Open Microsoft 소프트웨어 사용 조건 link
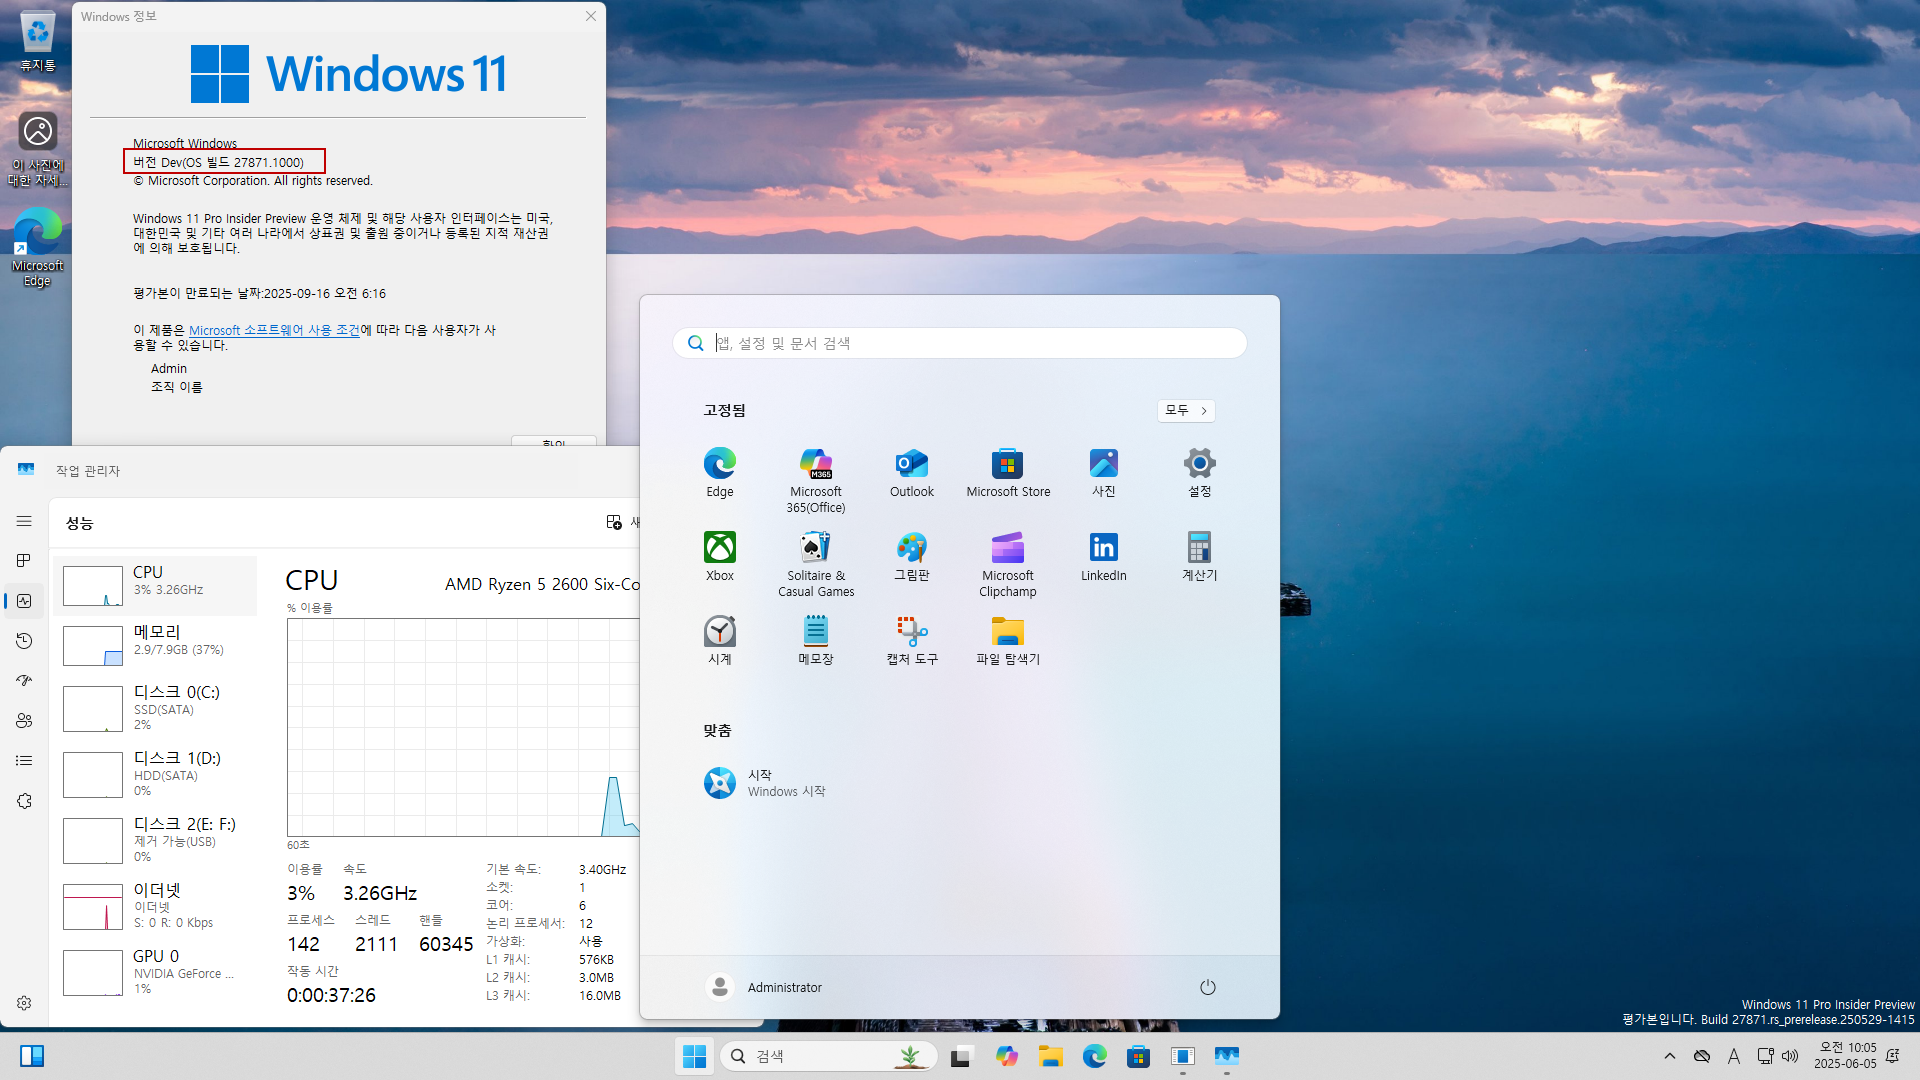1920x1080 pixels. (274, 330)
